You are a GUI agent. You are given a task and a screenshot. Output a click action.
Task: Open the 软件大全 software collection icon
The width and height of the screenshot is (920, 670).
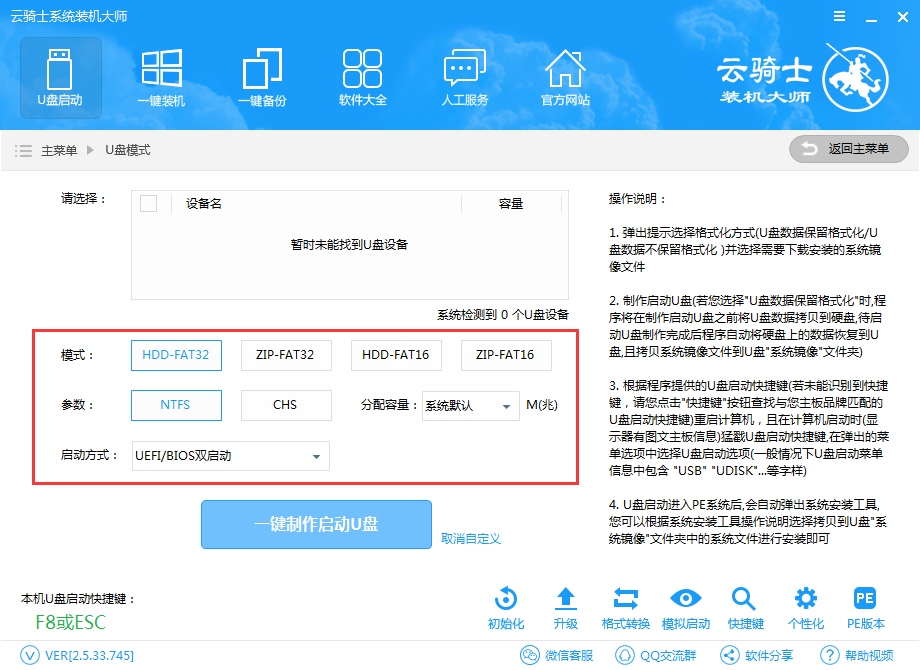point(363,78)
